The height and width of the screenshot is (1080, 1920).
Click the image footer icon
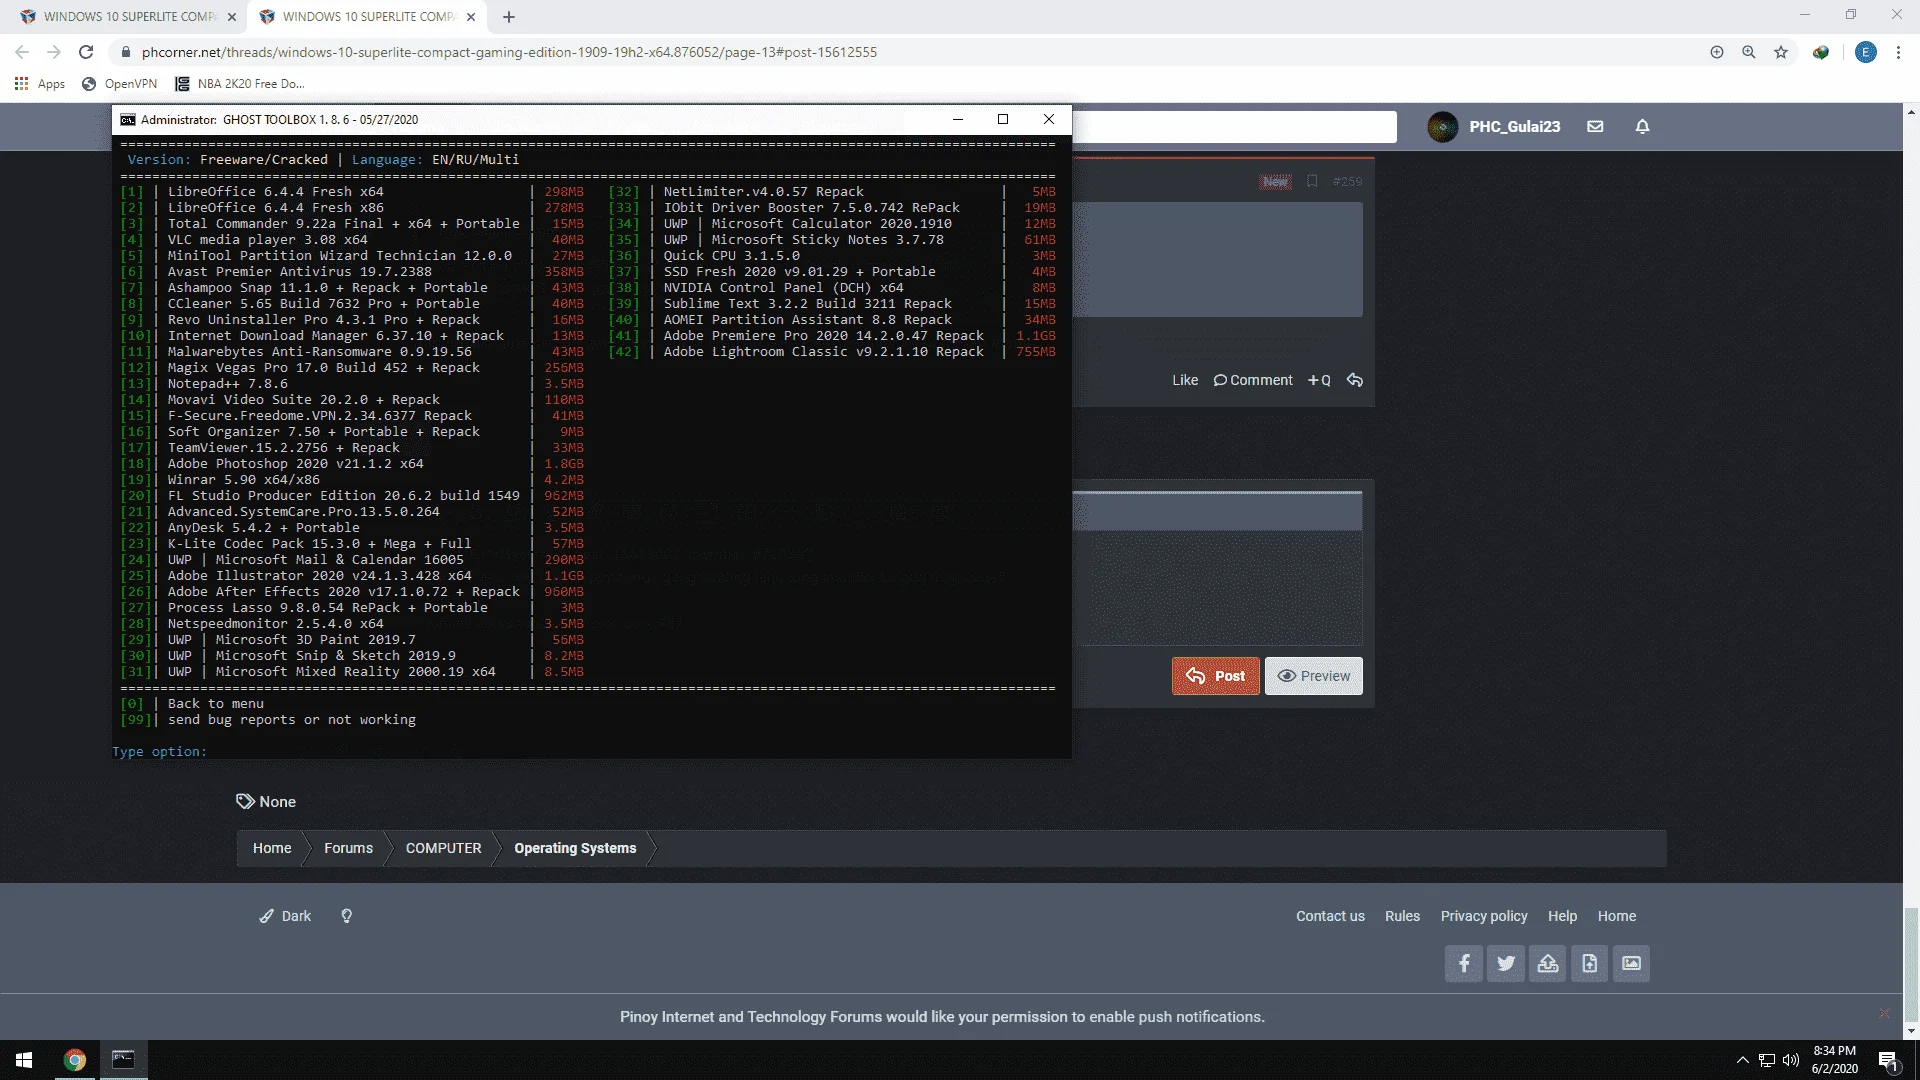[1632, 964]
